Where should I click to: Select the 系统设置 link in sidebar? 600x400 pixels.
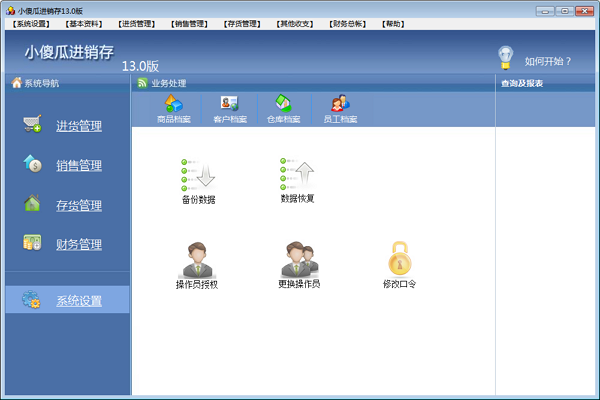click(79, 301)
